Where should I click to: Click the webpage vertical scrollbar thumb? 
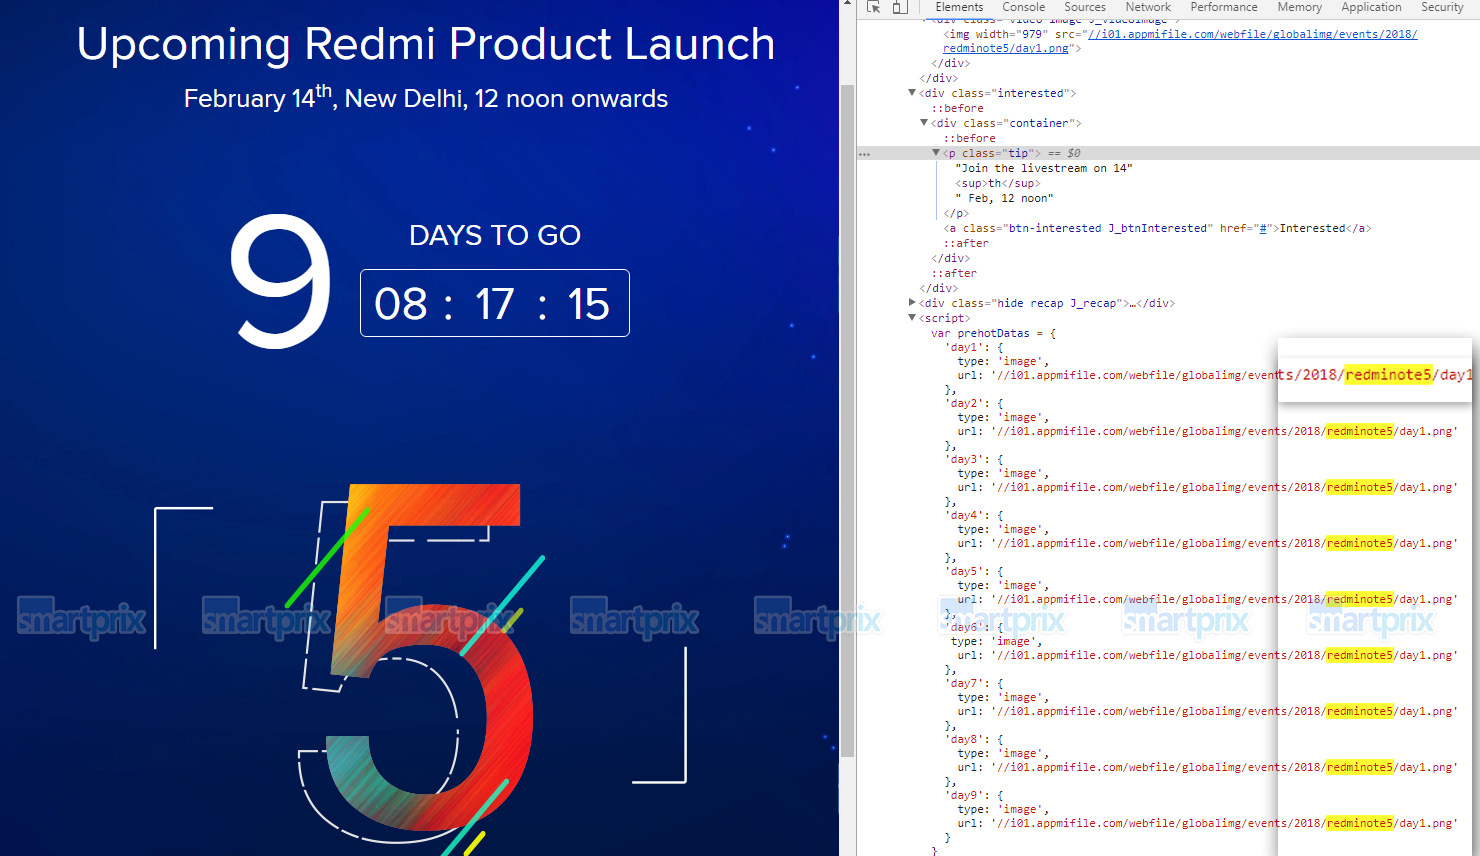848,420
